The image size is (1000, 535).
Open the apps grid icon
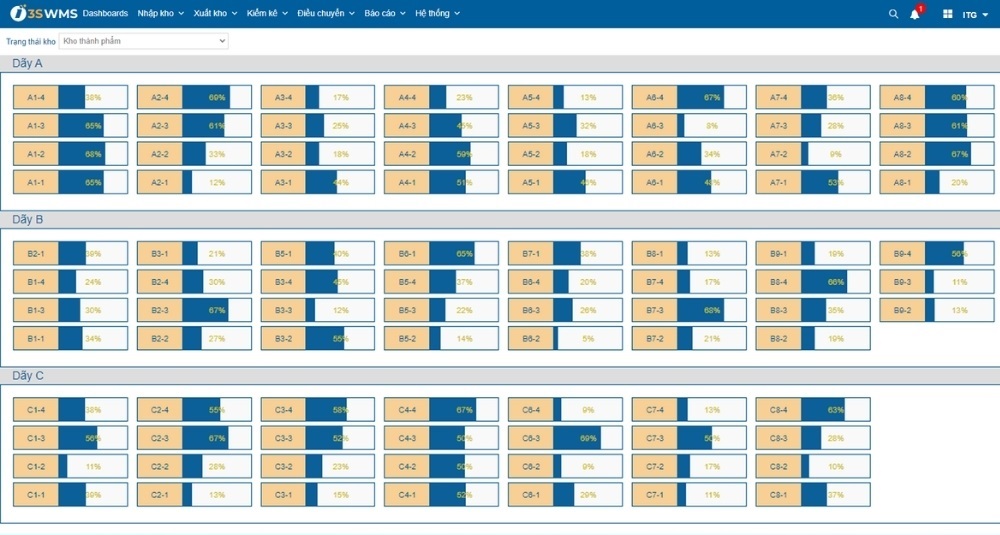click(947, 14)
